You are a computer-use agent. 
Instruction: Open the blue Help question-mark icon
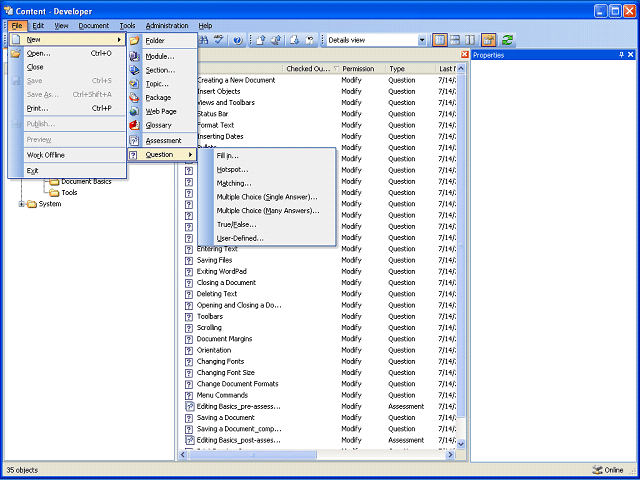(x=238, y=40)
